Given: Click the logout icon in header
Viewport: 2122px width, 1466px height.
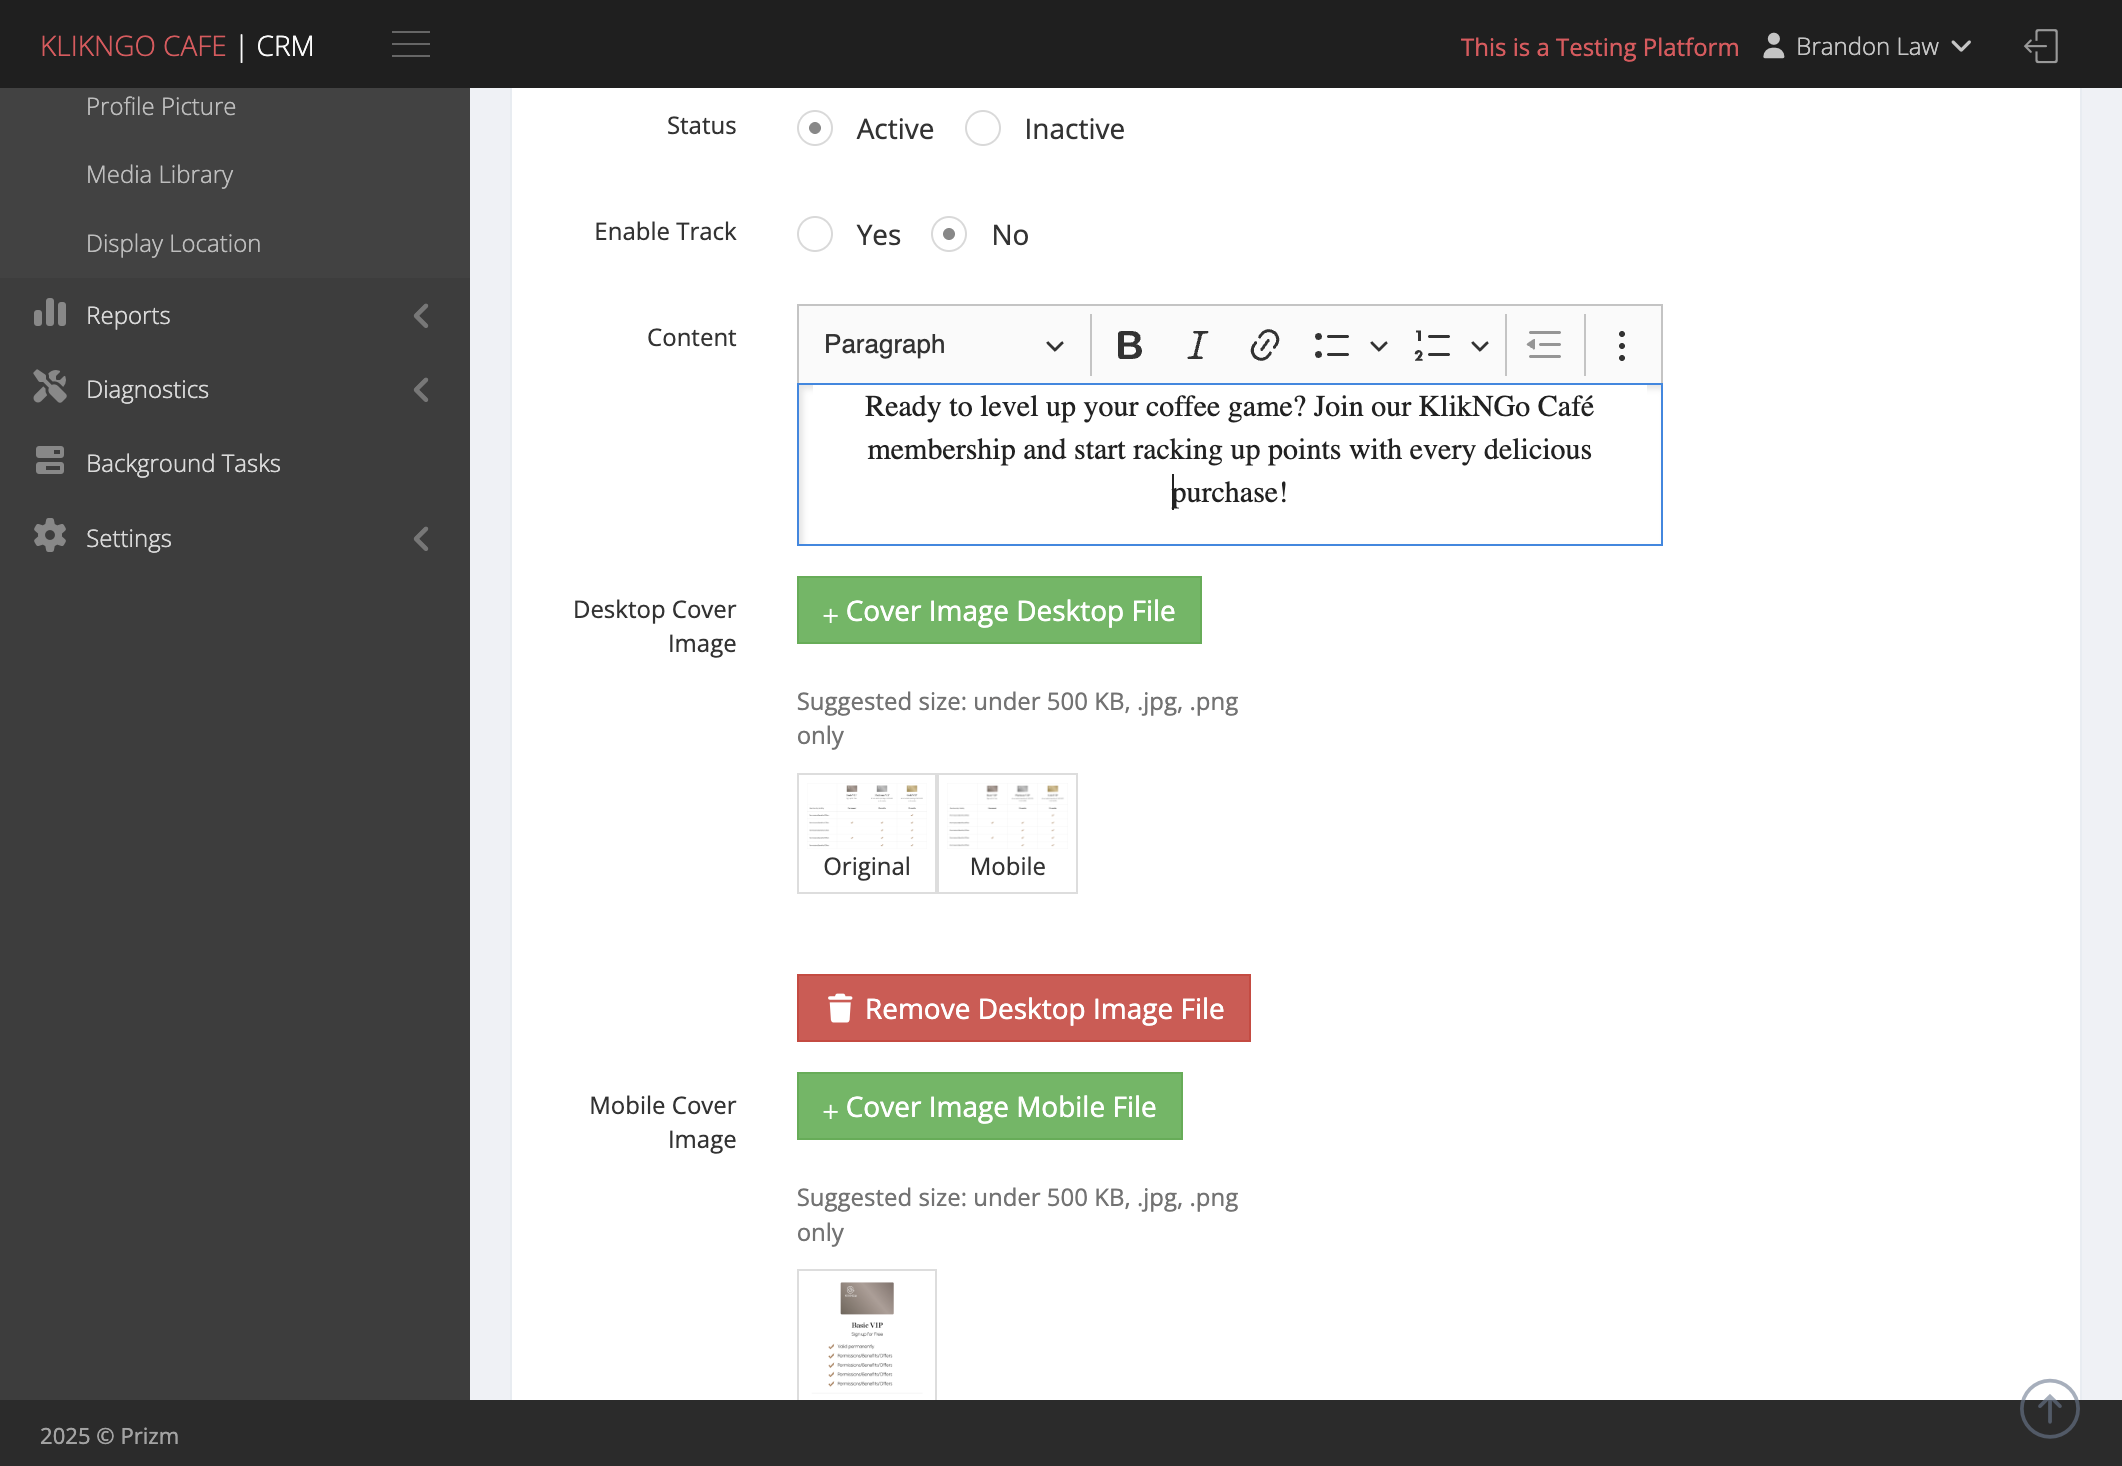Looking at the screenshot, I should click(2041, 46).
